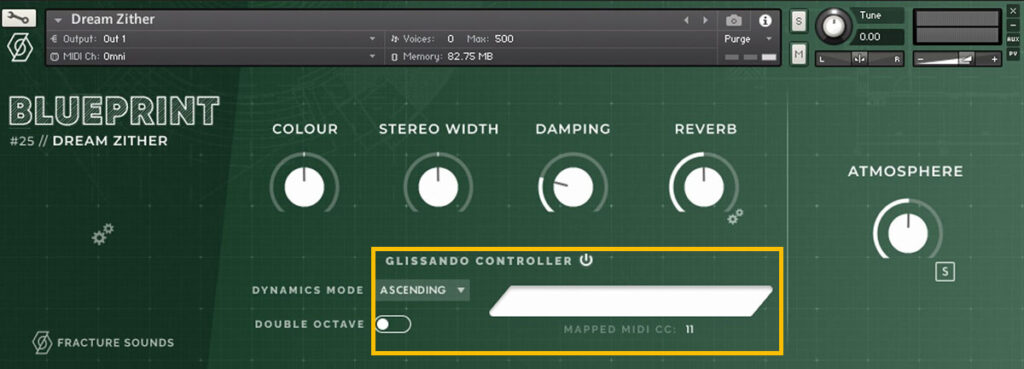Click the Fracture Sounds logo at bottom left
This screenshot has width=1024, height=369.
[103, 342]
